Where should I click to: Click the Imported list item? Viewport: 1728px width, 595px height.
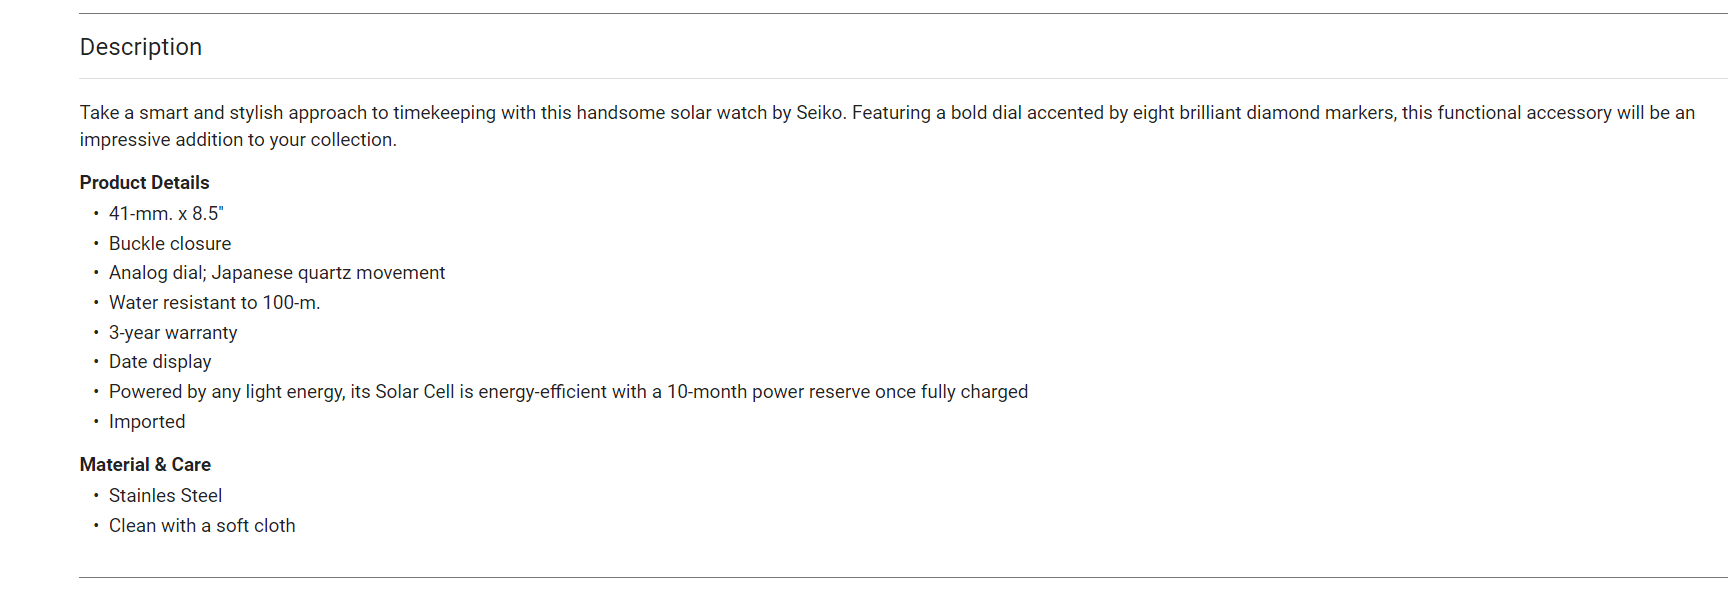tap(147, 422)
